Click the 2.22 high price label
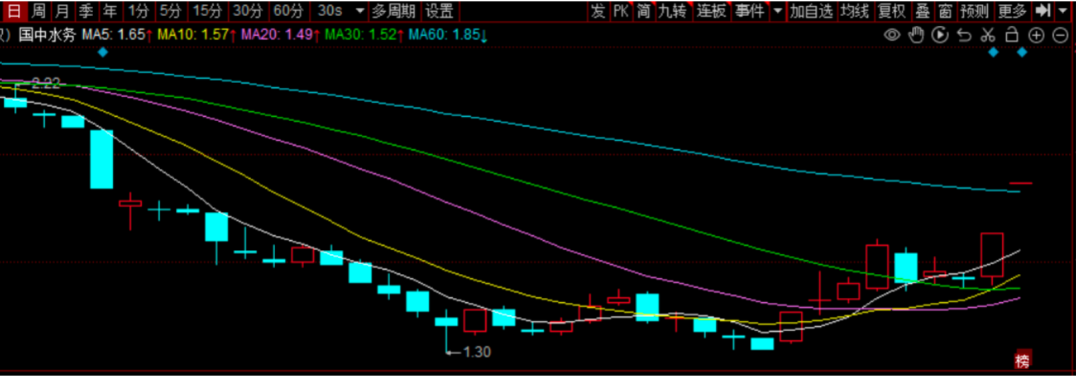Viewport: 1080px width, 377px height. coord(46,83)
